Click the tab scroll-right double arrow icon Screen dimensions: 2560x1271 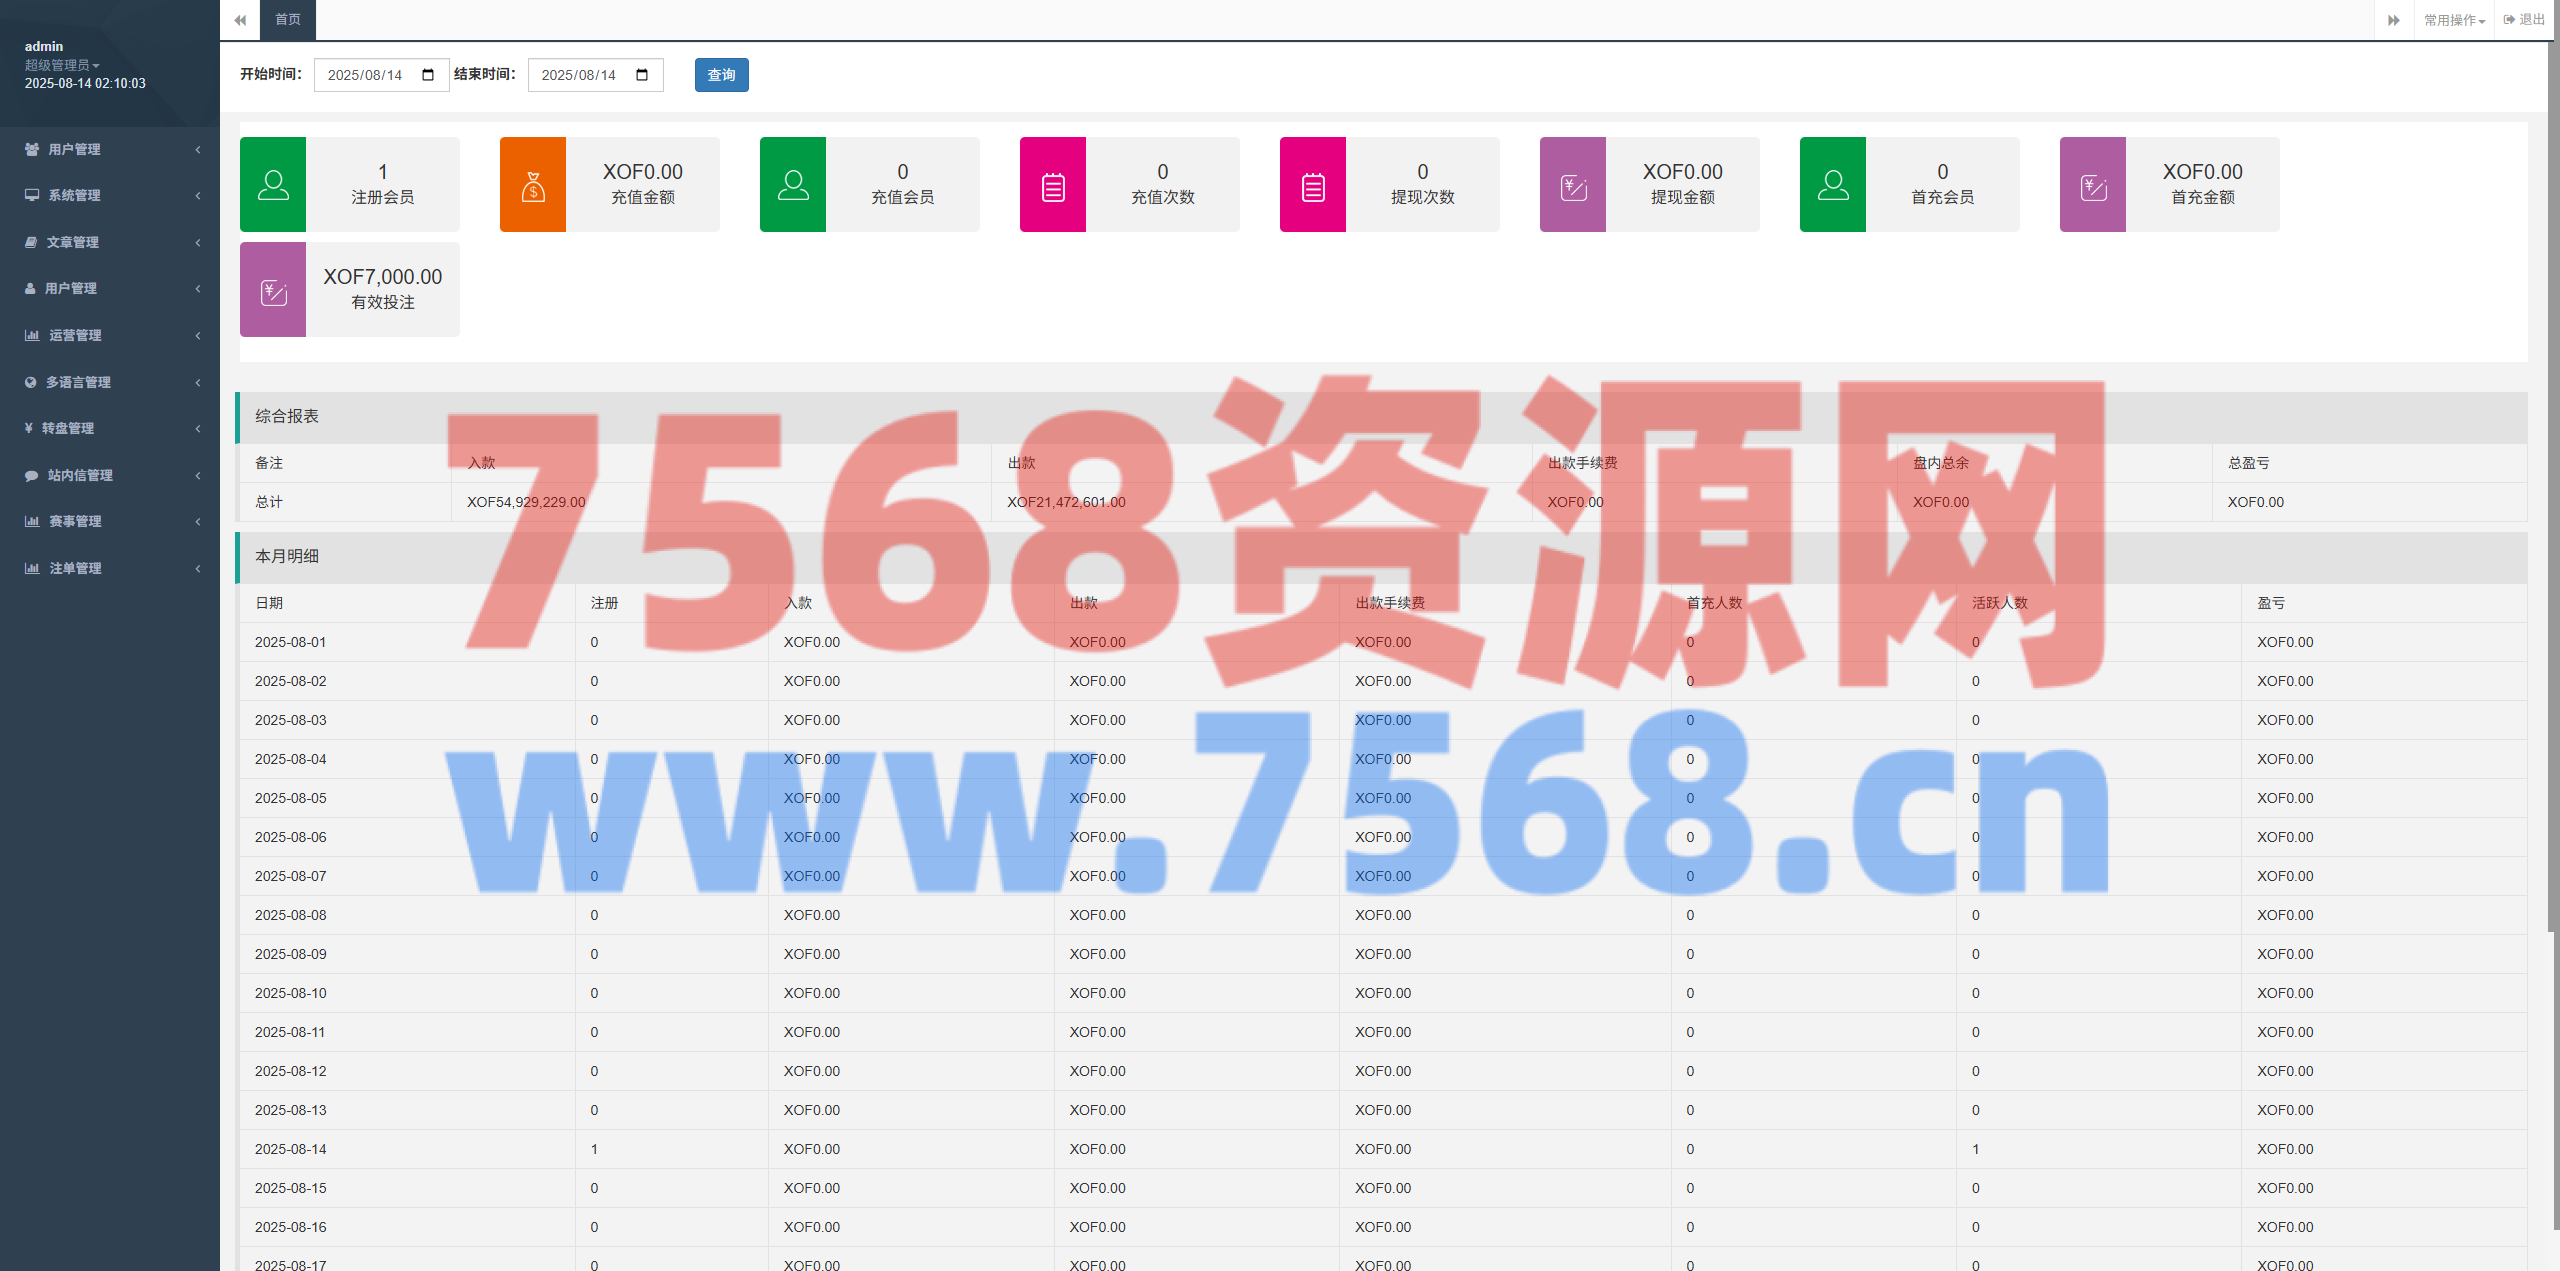(2394, 20)
